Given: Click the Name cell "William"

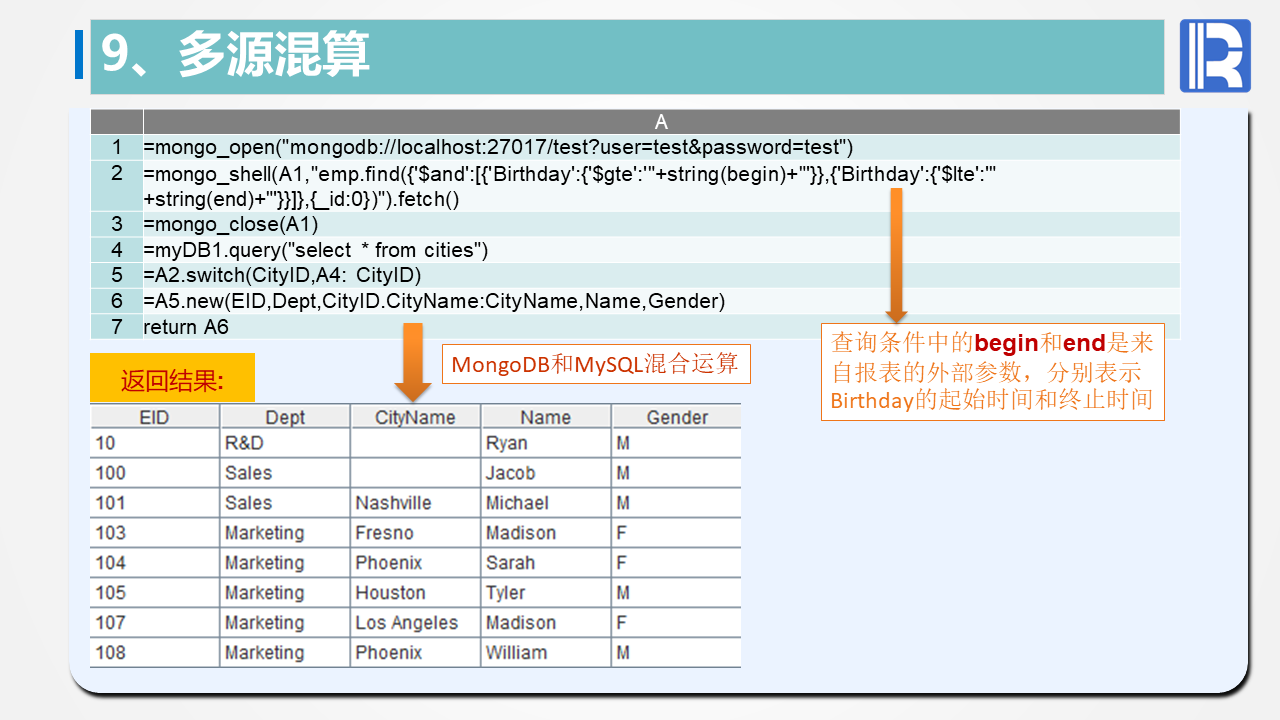Looking at the screenshot, I should pyautogui.click(x=546, y=653).
